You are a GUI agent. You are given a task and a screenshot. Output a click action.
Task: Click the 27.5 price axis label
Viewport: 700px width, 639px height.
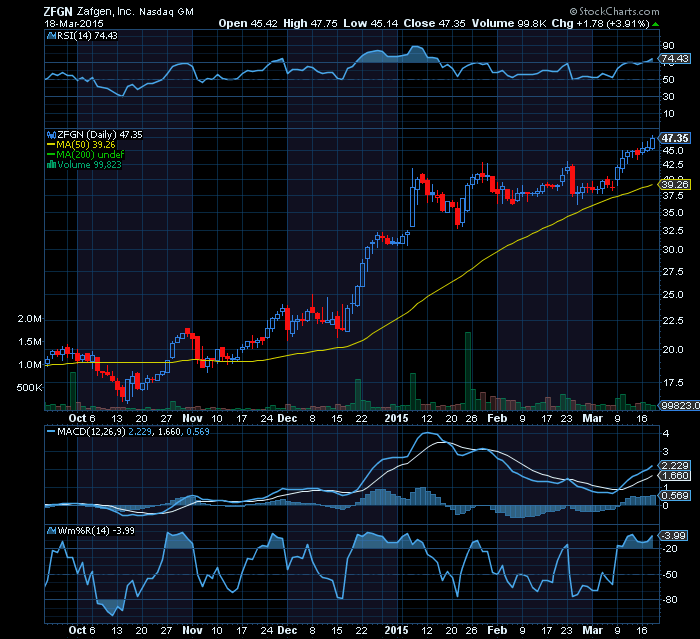[673, 271]
